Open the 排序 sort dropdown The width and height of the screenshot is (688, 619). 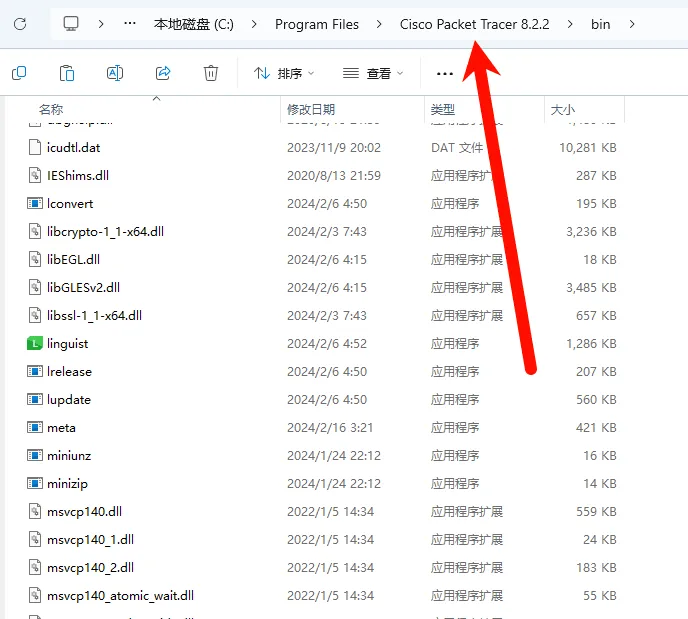pyautogui.click(x=284, y=73)
